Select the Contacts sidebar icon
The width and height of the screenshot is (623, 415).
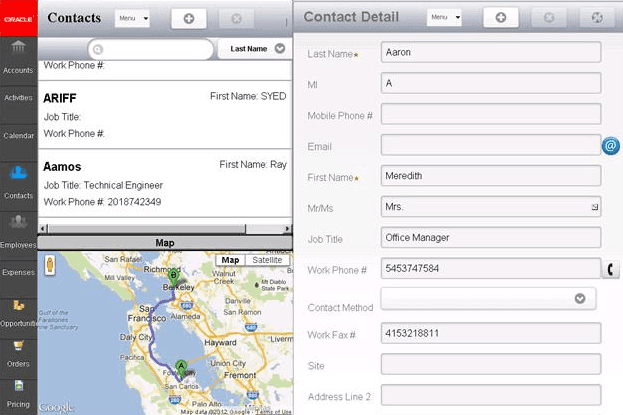point(18,173)
